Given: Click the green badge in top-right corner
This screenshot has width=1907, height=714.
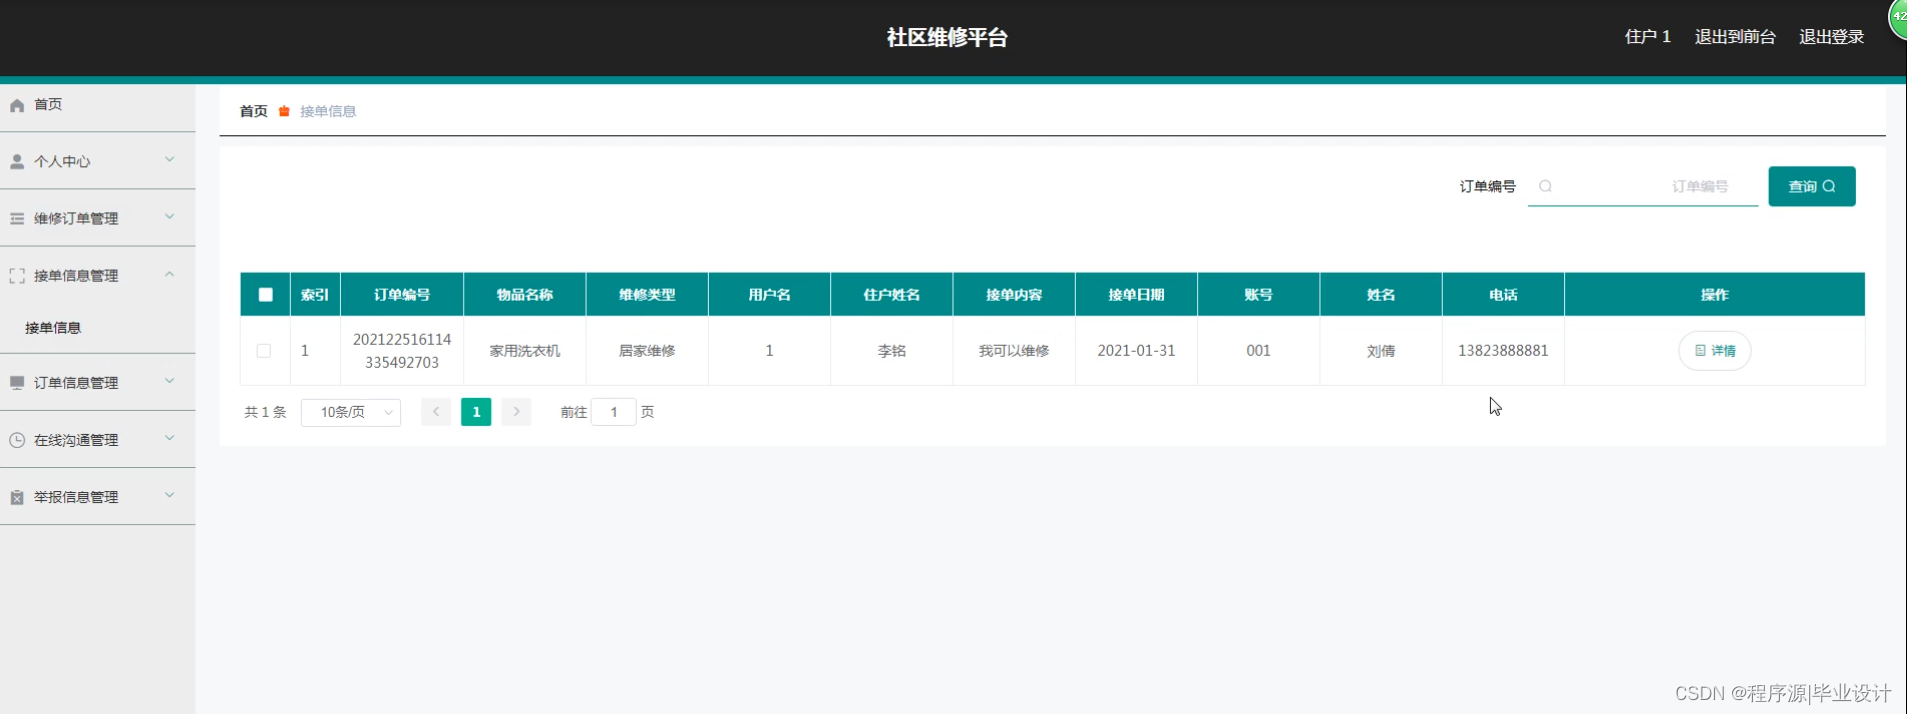Looking at the screenshot, I should (x=1897, y=18).
